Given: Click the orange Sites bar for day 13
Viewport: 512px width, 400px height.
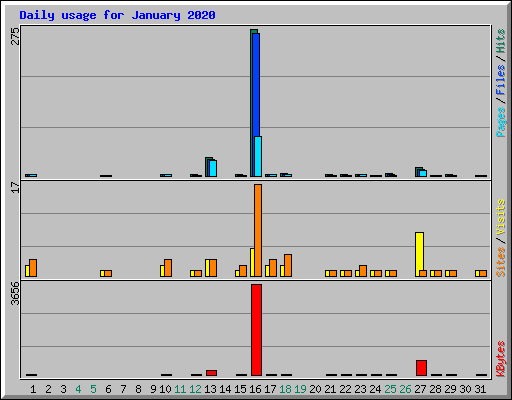Looking at the screenshot, I should pyautogui.click(x=213, y=268).
